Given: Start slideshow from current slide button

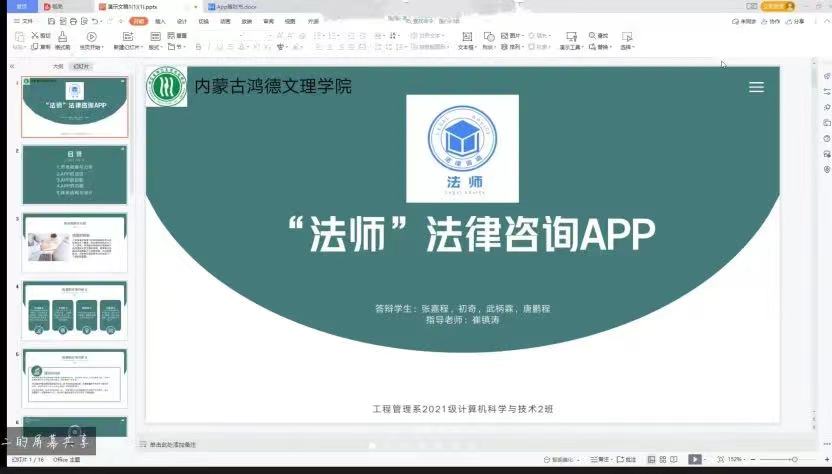Looking at the screenshot, I should pos(91,40).
